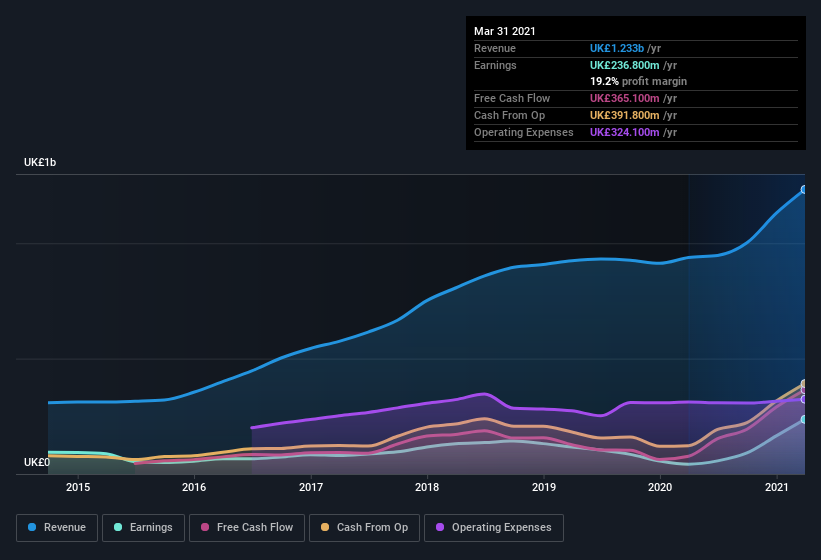This screenshot has width=821, height=560.
Task: Click the 2020 x-axis label
Action: [x=660, y=487]
